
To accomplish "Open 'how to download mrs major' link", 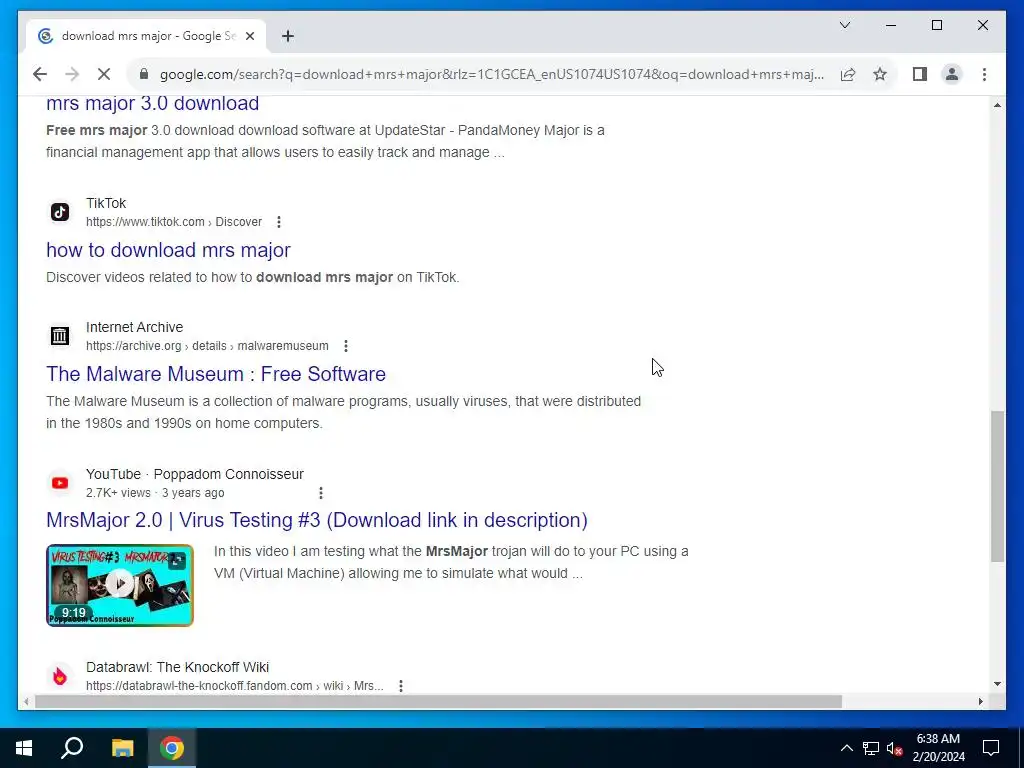I will click(168, 250).
